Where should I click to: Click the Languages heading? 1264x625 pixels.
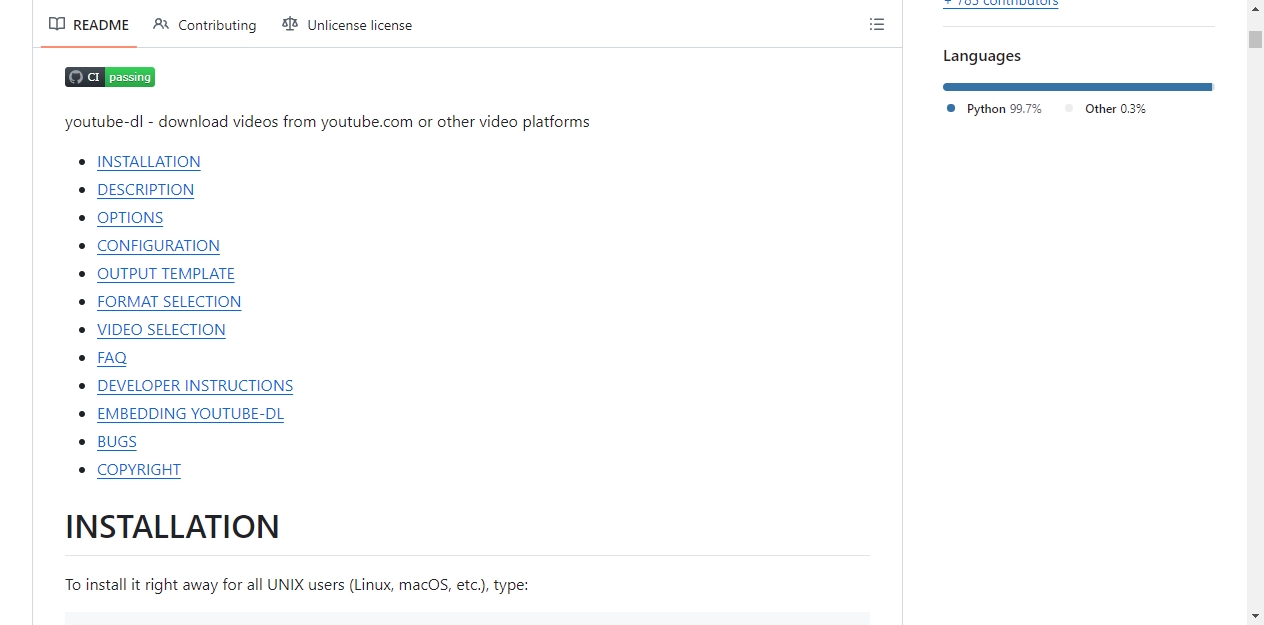pyautogui.click(x=982, y=56)
